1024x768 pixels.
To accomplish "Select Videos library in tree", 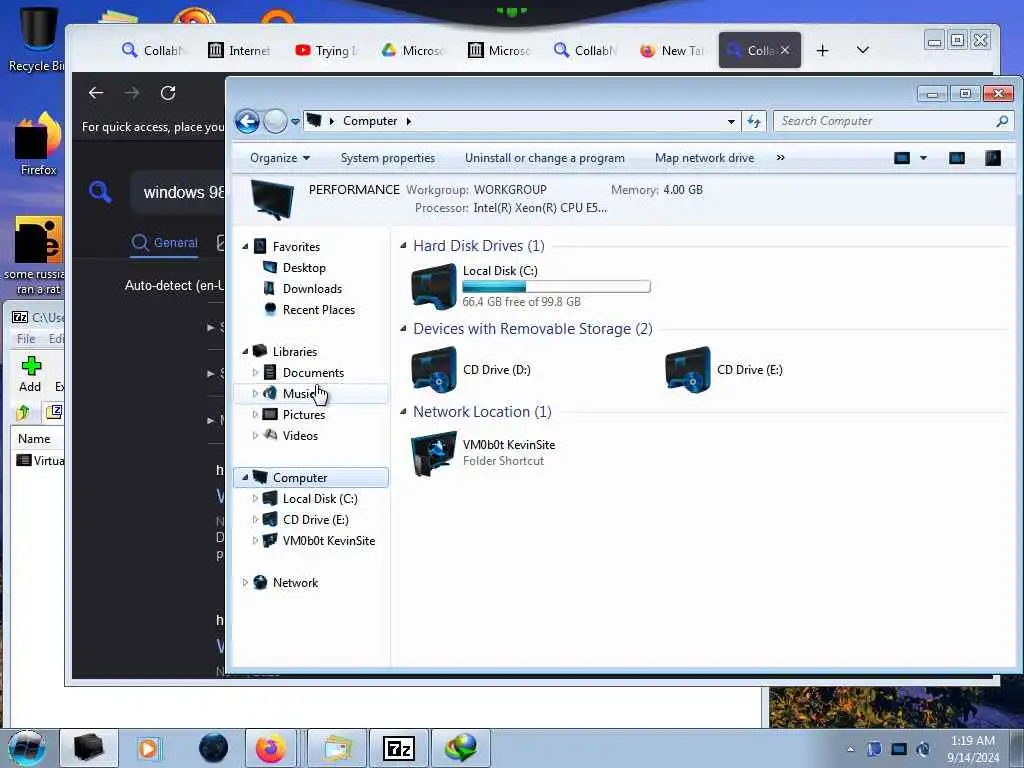I will coord(300,436).
